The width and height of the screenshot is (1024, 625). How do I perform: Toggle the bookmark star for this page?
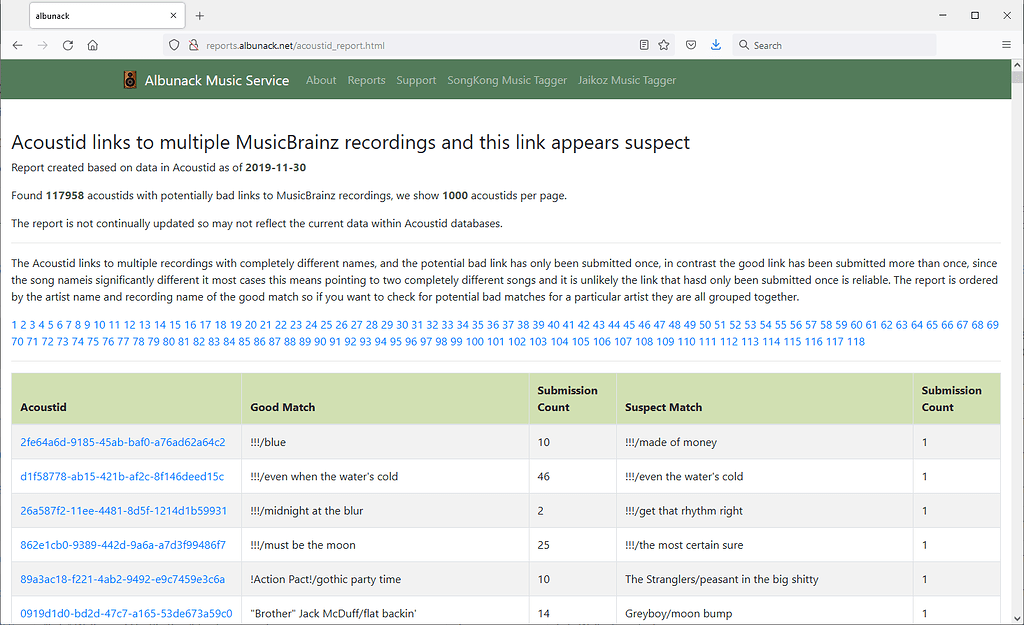click(x=663, y=45)
